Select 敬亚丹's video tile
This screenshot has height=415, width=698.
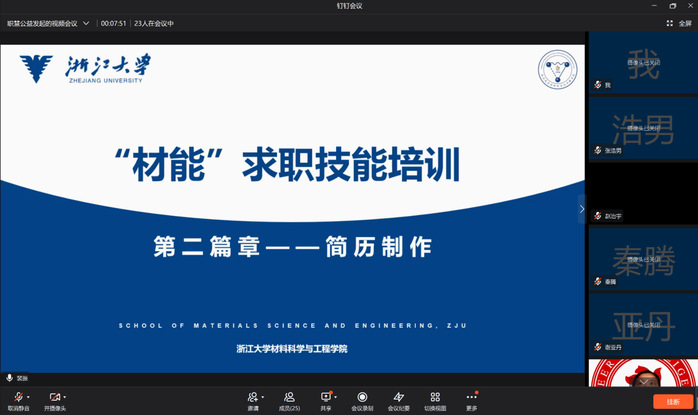click(642, 324)
